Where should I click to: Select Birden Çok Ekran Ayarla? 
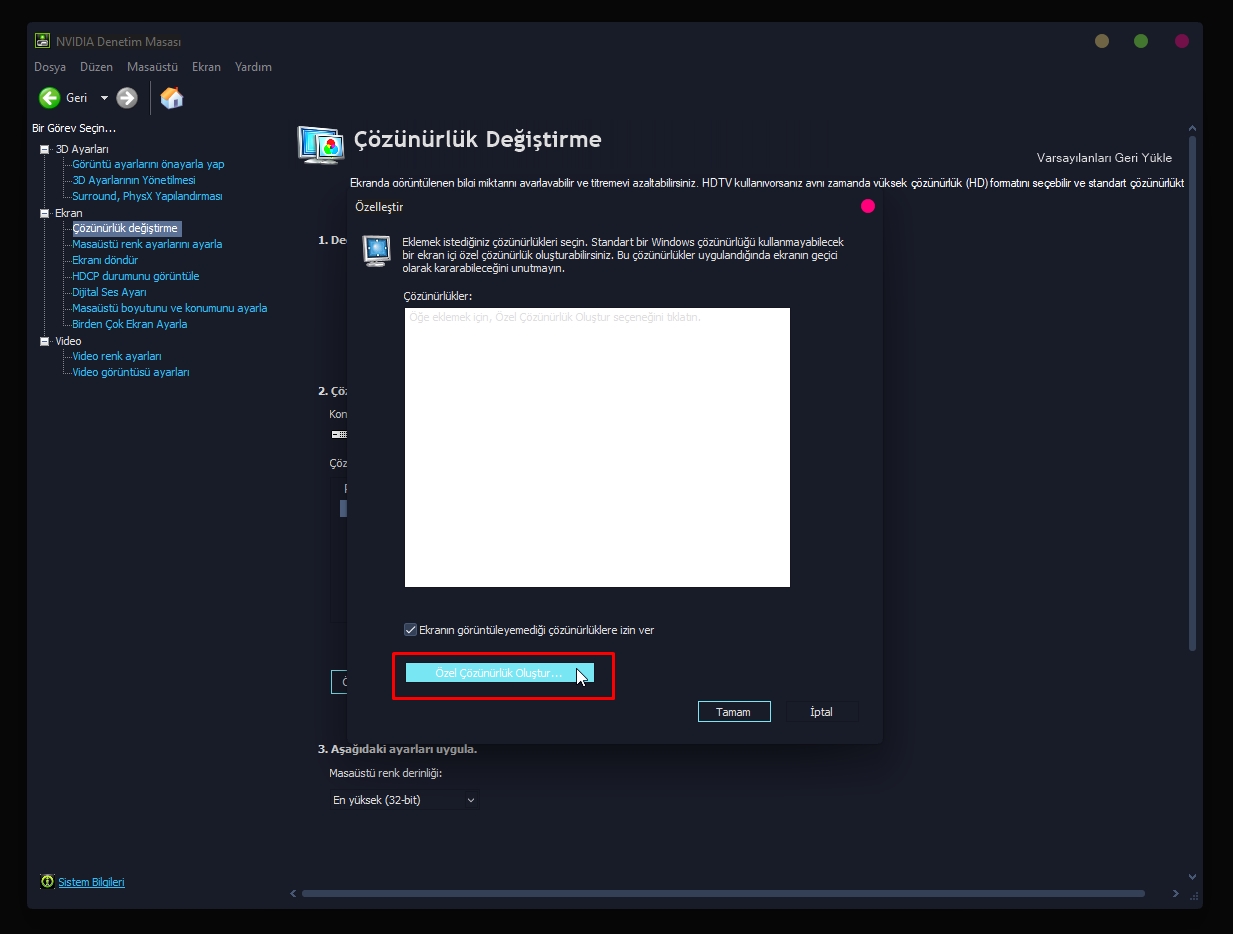coord(129,324)
